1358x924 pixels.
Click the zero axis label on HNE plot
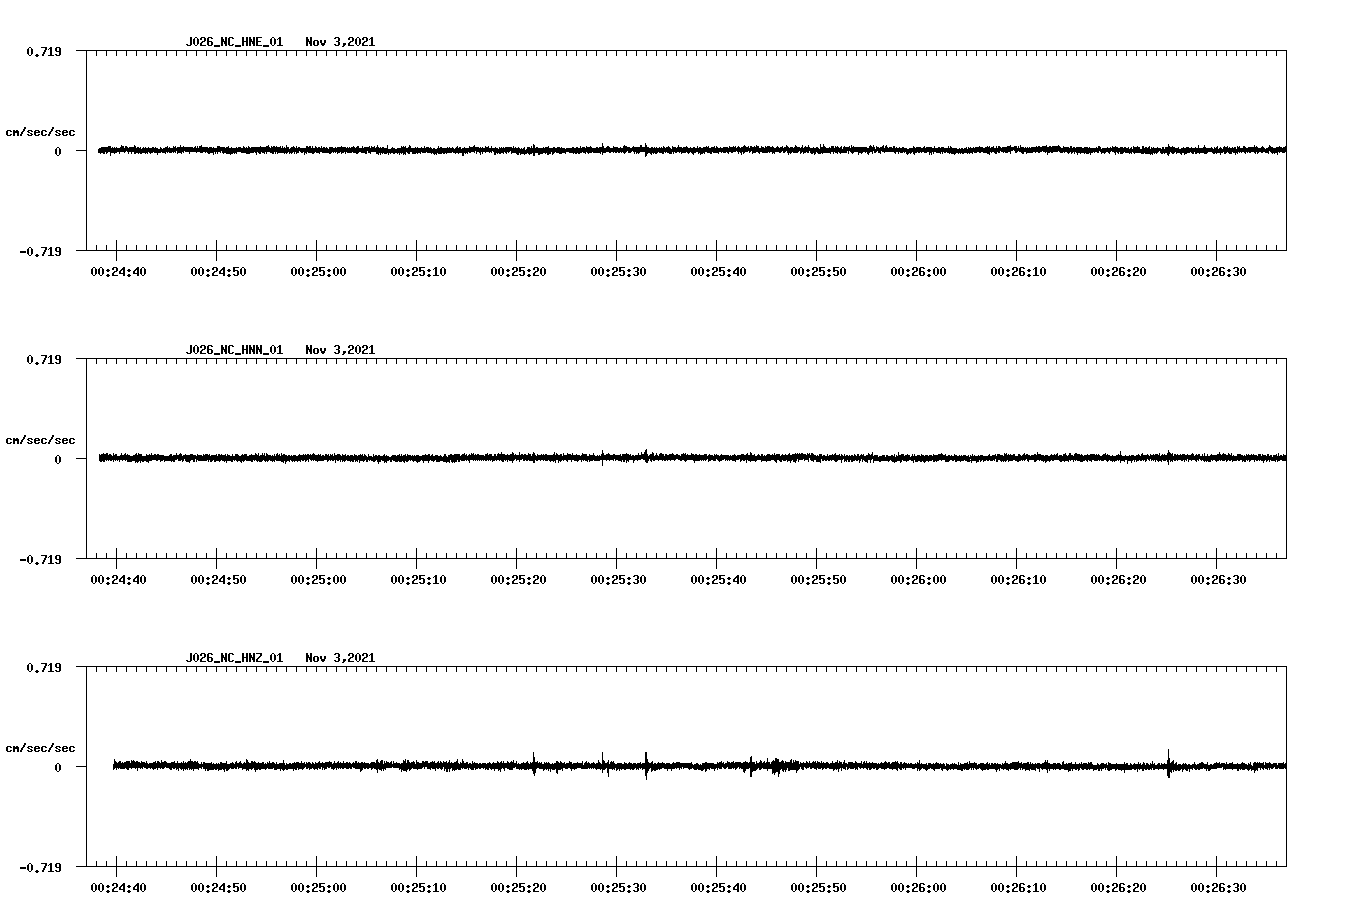pos(58,151)
